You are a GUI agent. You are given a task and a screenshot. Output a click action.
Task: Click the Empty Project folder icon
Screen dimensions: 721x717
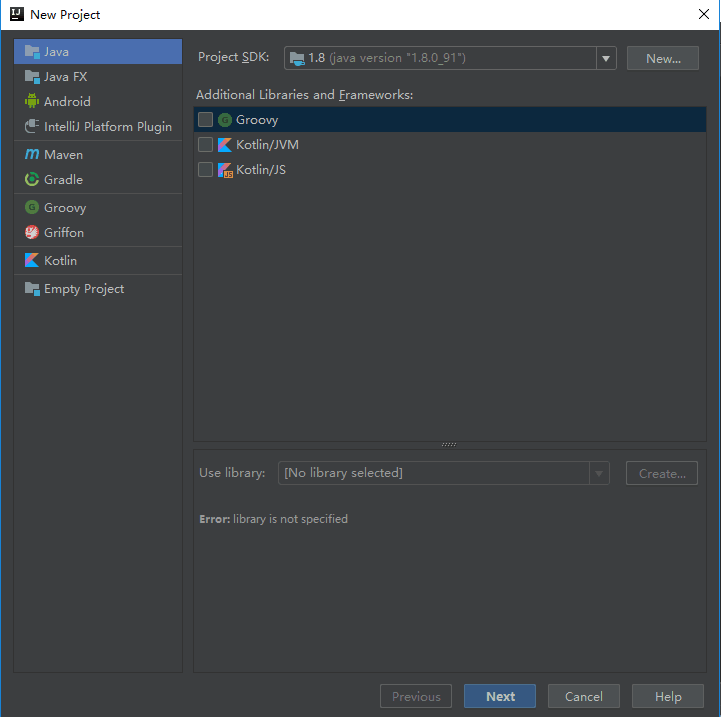[32, 289]
